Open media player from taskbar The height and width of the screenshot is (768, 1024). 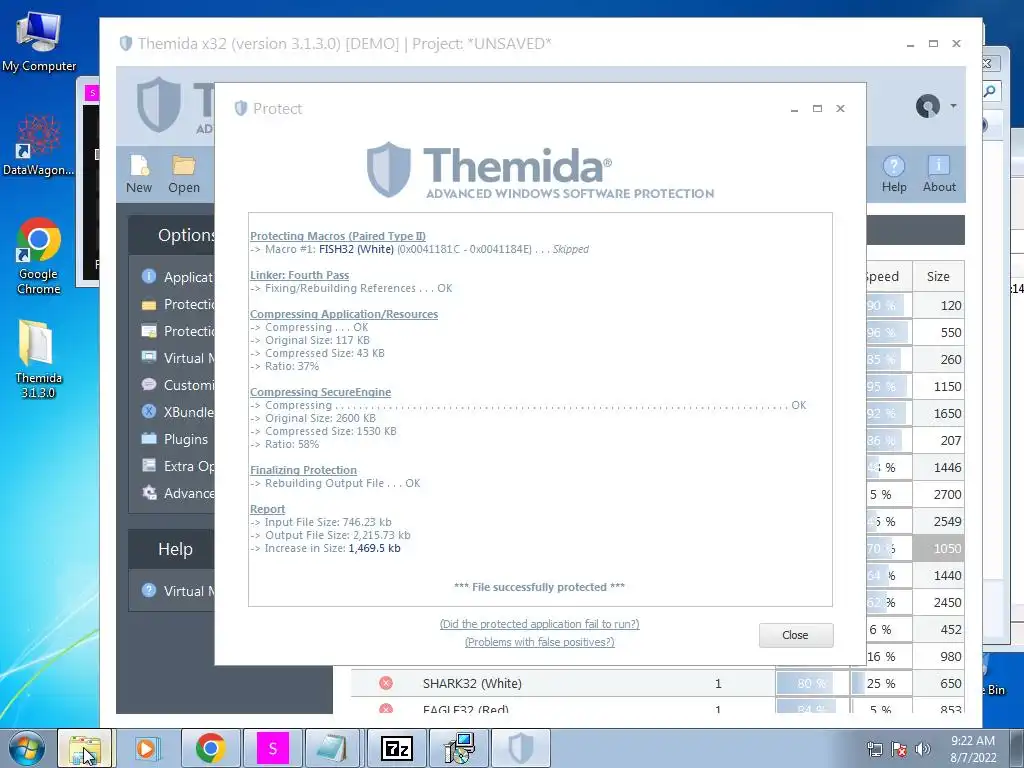click(x=147, y=748)
